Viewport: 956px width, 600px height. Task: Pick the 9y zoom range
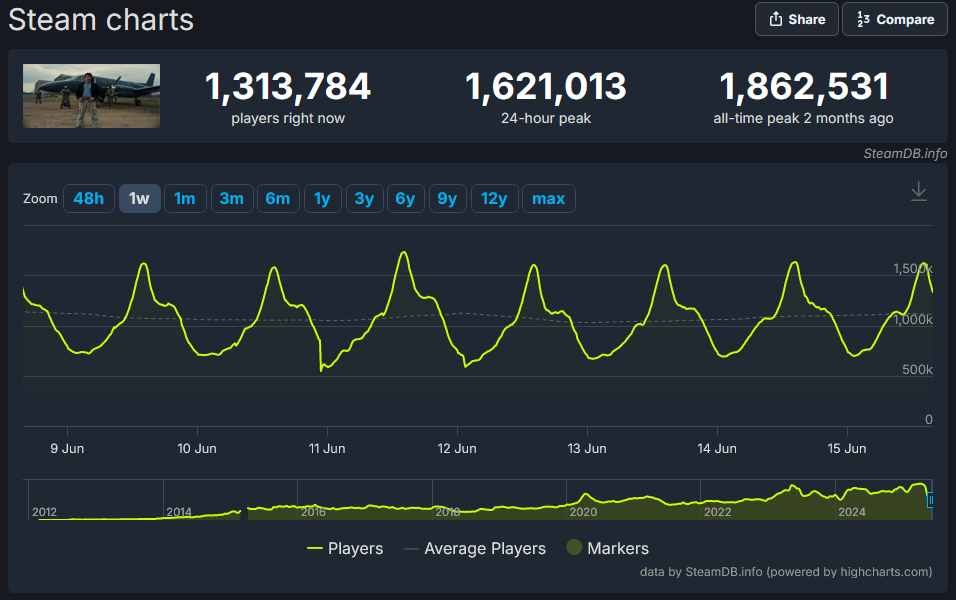pyautogui.click(x=448, y=199)
